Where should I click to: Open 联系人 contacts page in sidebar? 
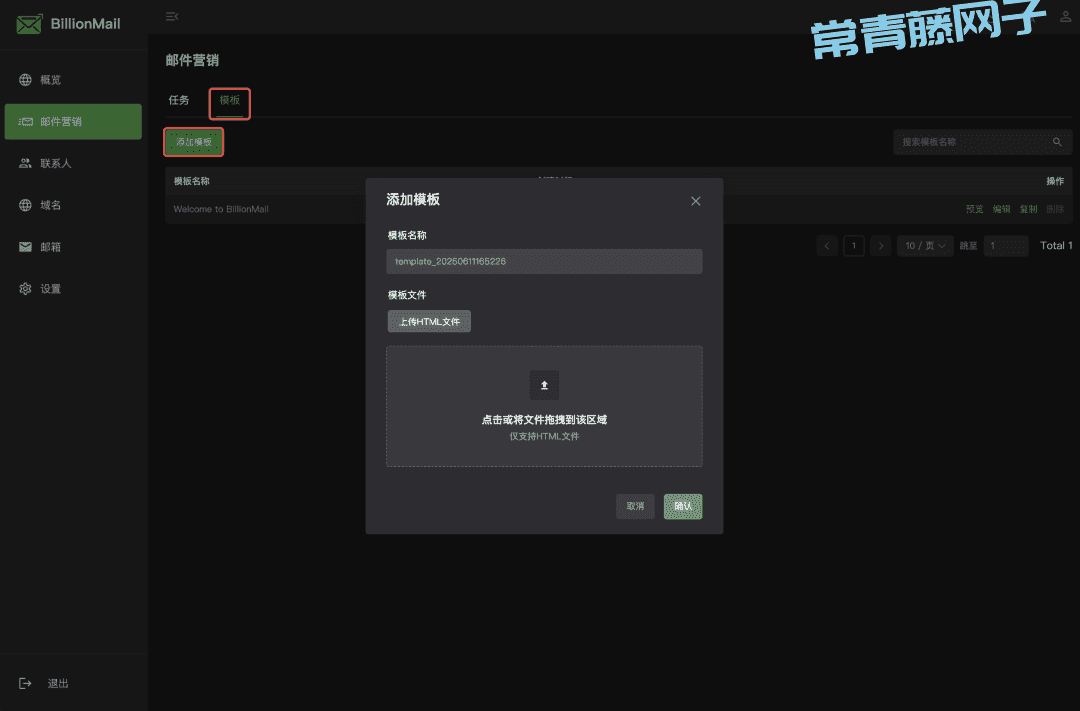(x=55, y=163)
